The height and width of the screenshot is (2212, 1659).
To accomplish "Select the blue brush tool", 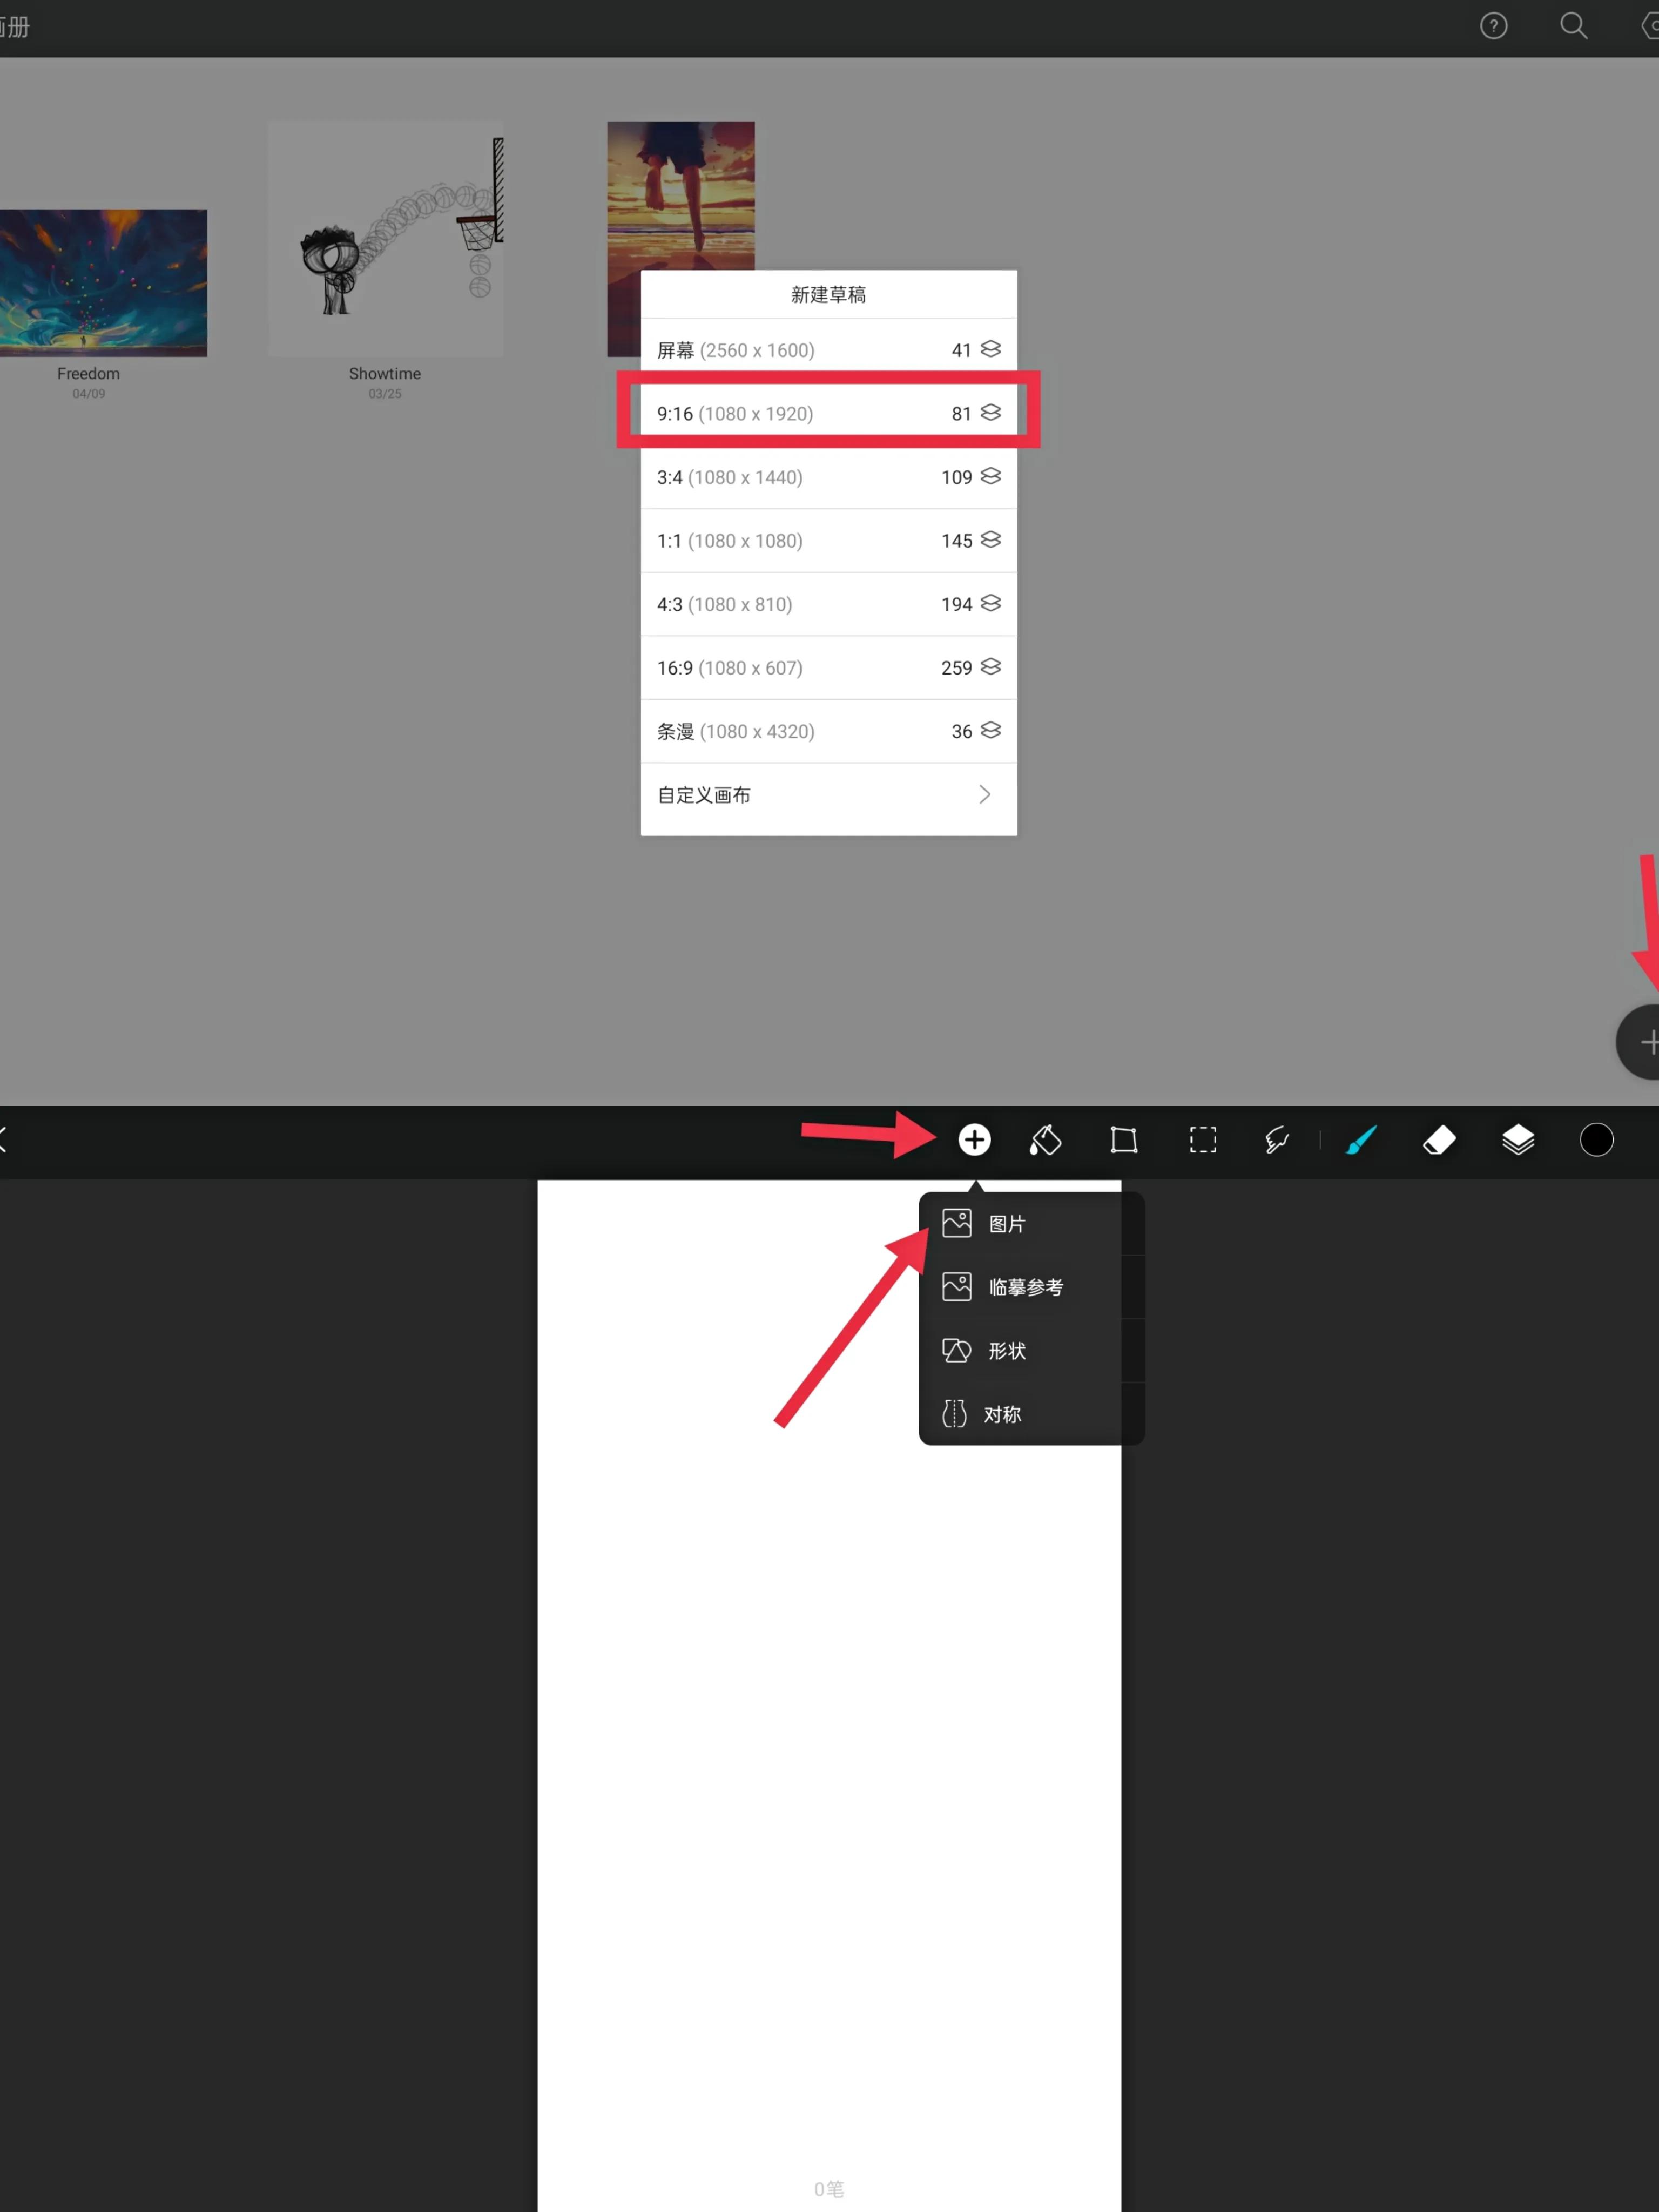I will [x=1361, y=1140].
